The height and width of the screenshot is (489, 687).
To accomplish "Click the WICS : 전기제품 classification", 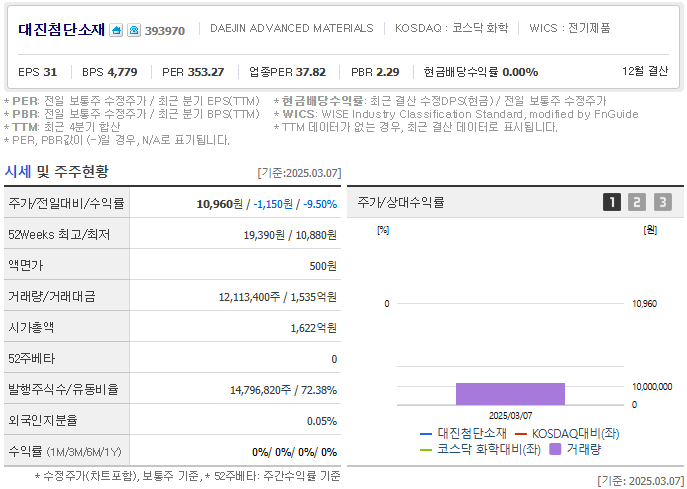I will pyautogui.click(x=570, y=28).
